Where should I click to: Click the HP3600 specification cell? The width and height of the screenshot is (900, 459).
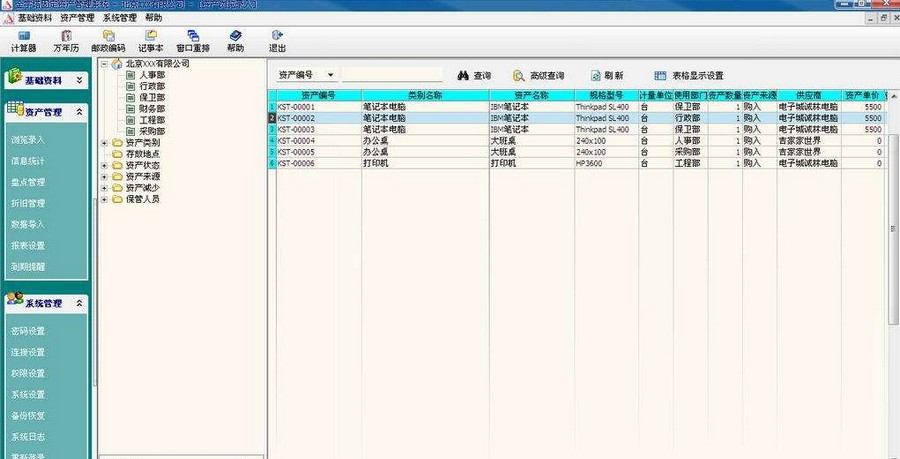tap(606, 164)
